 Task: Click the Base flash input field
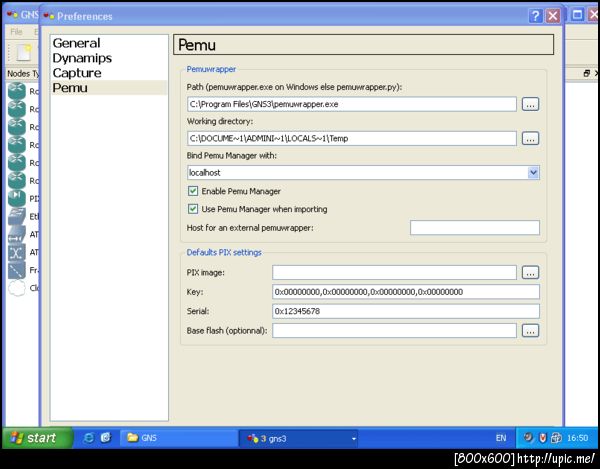pos(394,331)
